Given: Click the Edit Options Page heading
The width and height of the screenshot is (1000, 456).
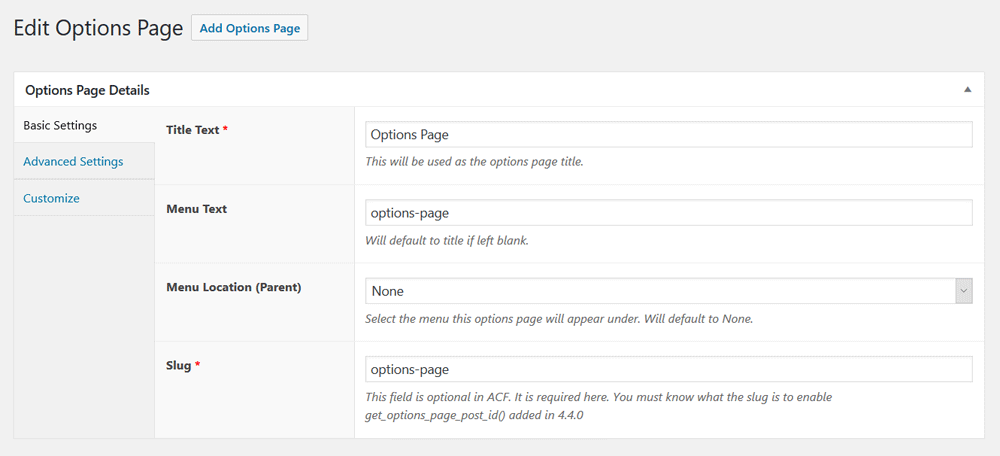Looking at the screenshot, I should (98, 29).
